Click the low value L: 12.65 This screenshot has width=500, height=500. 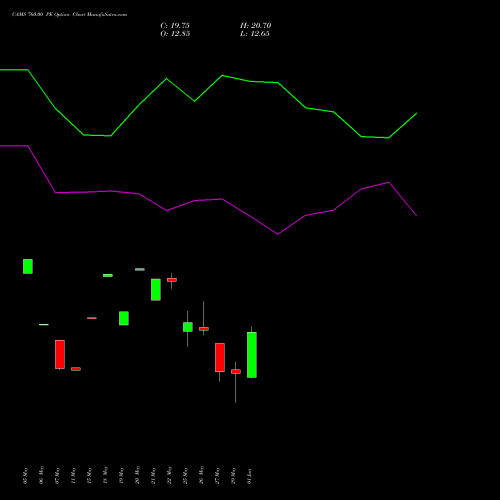pos(255,34)
